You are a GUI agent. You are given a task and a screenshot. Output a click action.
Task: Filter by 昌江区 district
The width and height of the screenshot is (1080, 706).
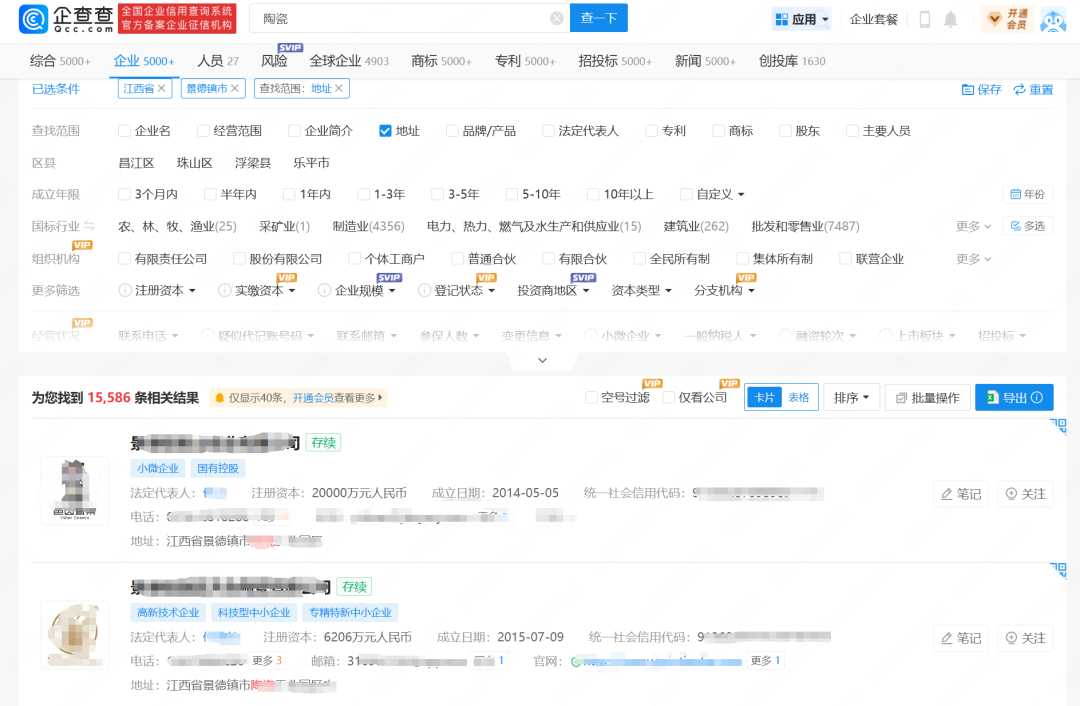coord(136,163)
